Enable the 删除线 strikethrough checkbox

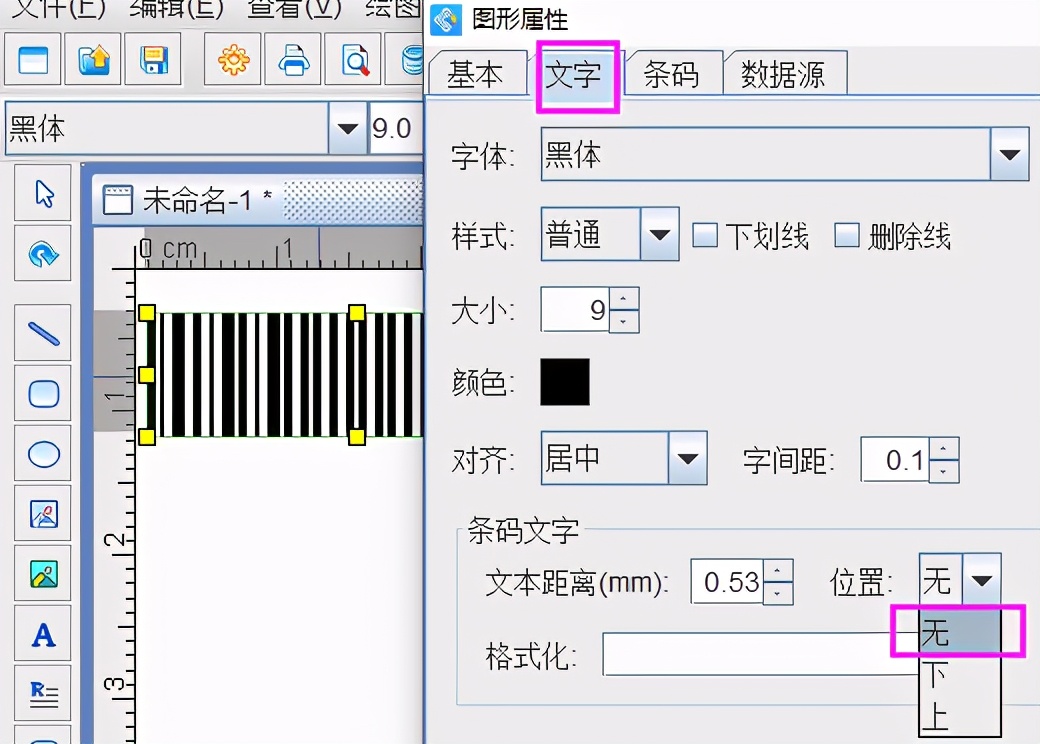pos(847,235)
